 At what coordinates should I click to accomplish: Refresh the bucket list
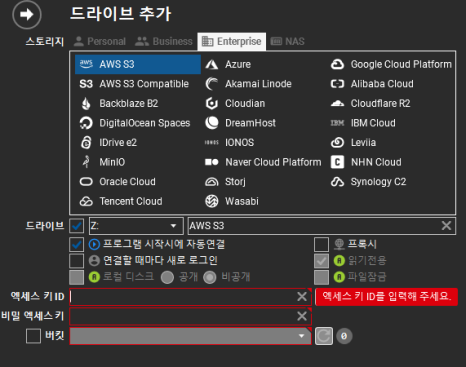324,336
